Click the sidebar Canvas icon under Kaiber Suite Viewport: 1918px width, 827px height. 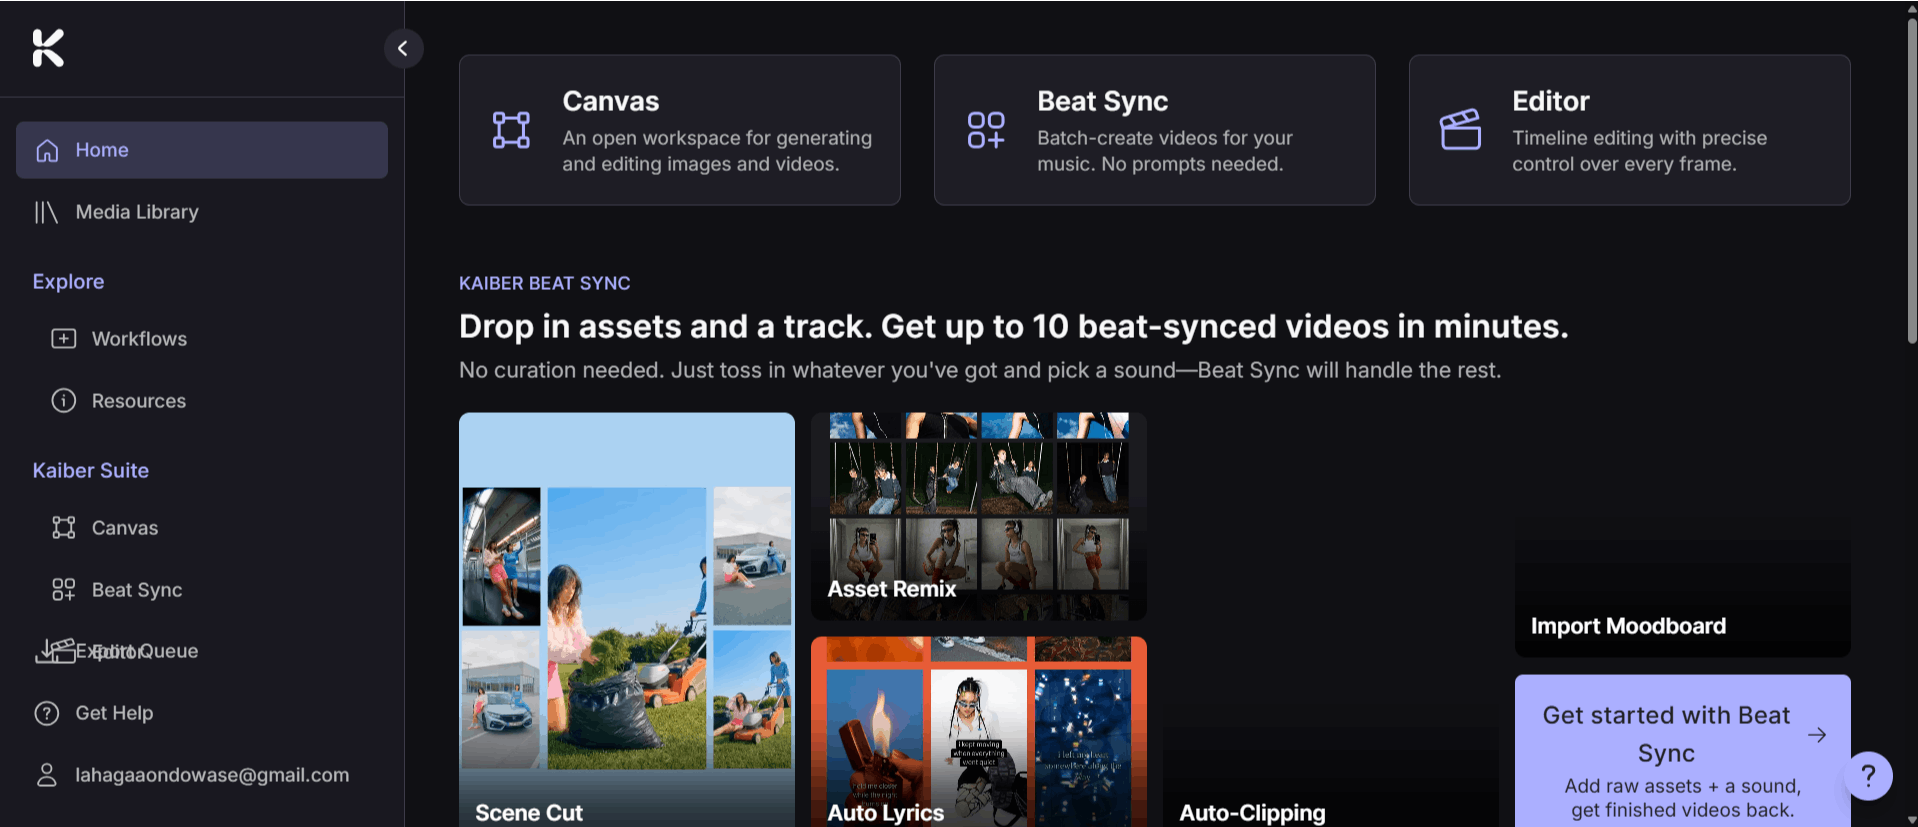point(64,528)
